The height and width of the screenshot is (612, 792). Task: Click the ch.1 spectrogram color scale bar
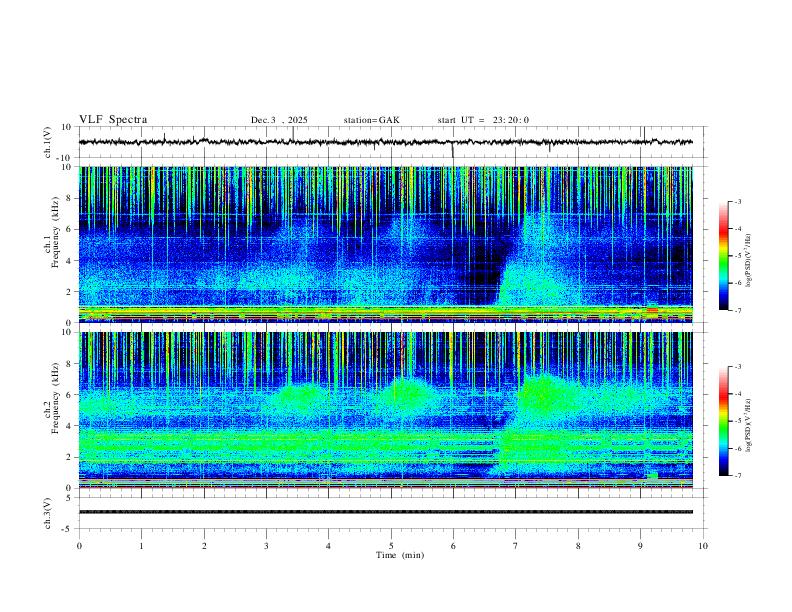(x=723, y=256)
